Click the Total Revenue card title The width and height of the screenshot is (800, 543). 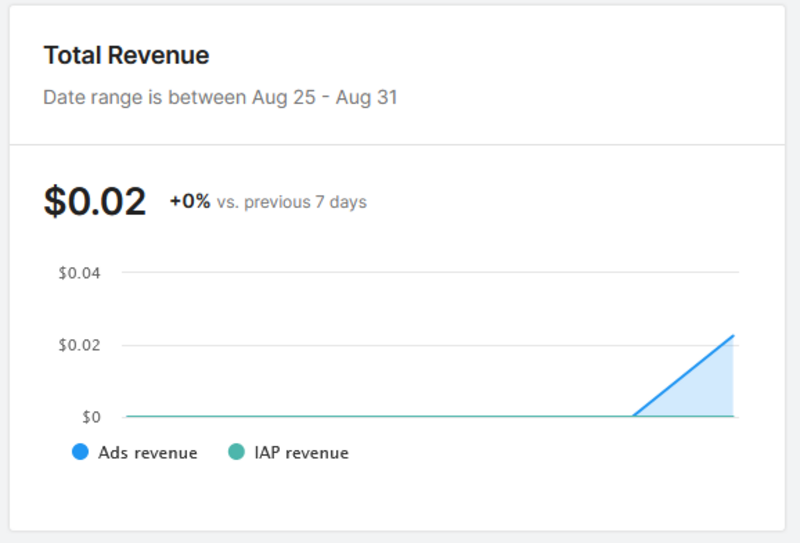[x=126, y=55]
